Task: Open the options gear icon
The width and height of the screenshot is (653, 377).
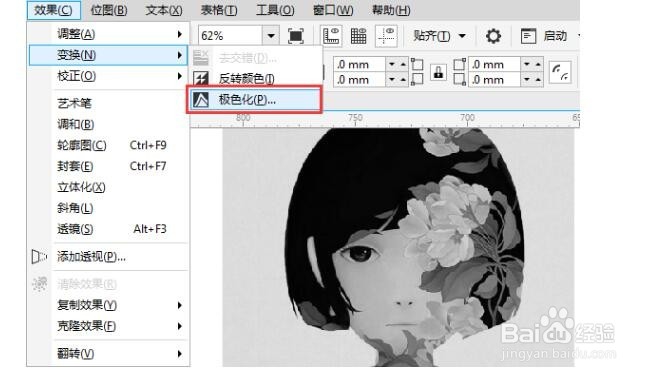Action: coord(493,36)
